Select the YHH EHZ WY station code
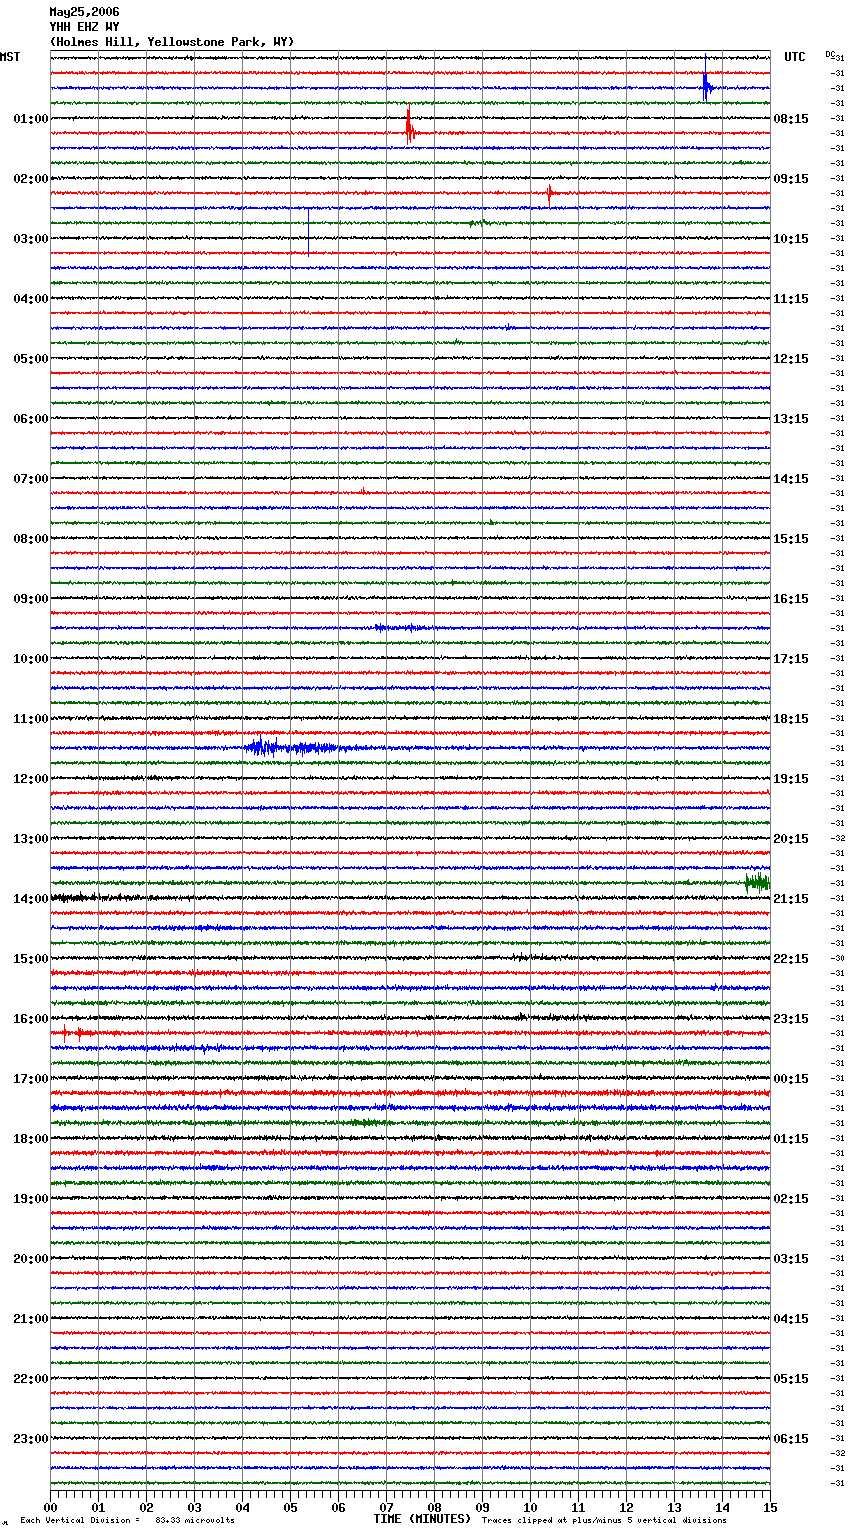850x1534 pixels. (x=84, y=27)
